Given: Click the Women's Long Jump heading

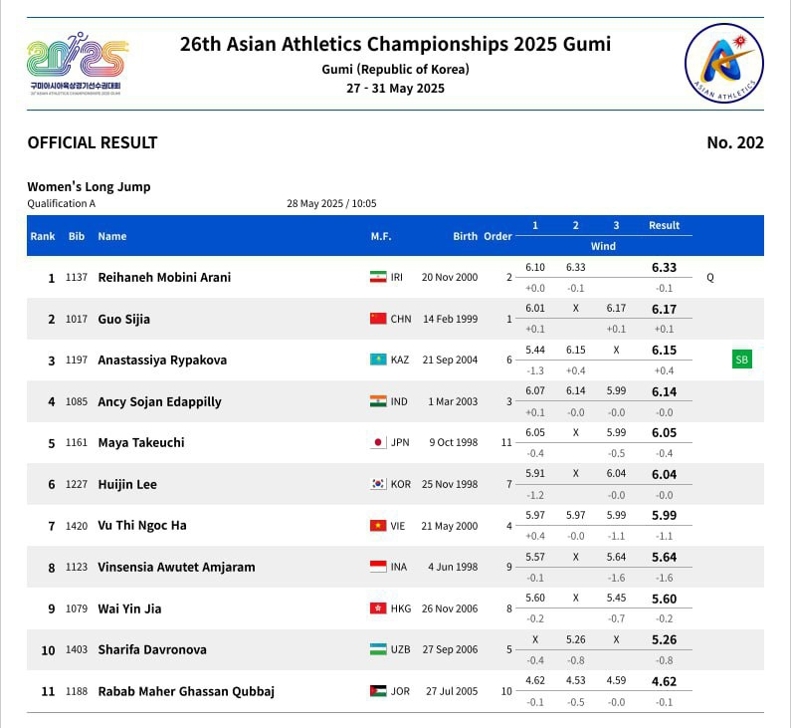Looking at the screenshot, I should point(89,187).
